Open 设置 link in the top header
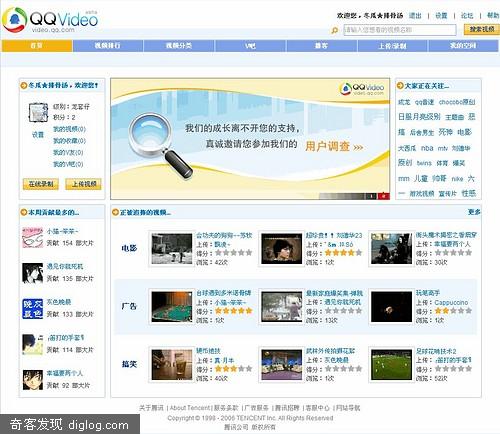The width and height of the screenshot is (500, 434). point(441,15)
